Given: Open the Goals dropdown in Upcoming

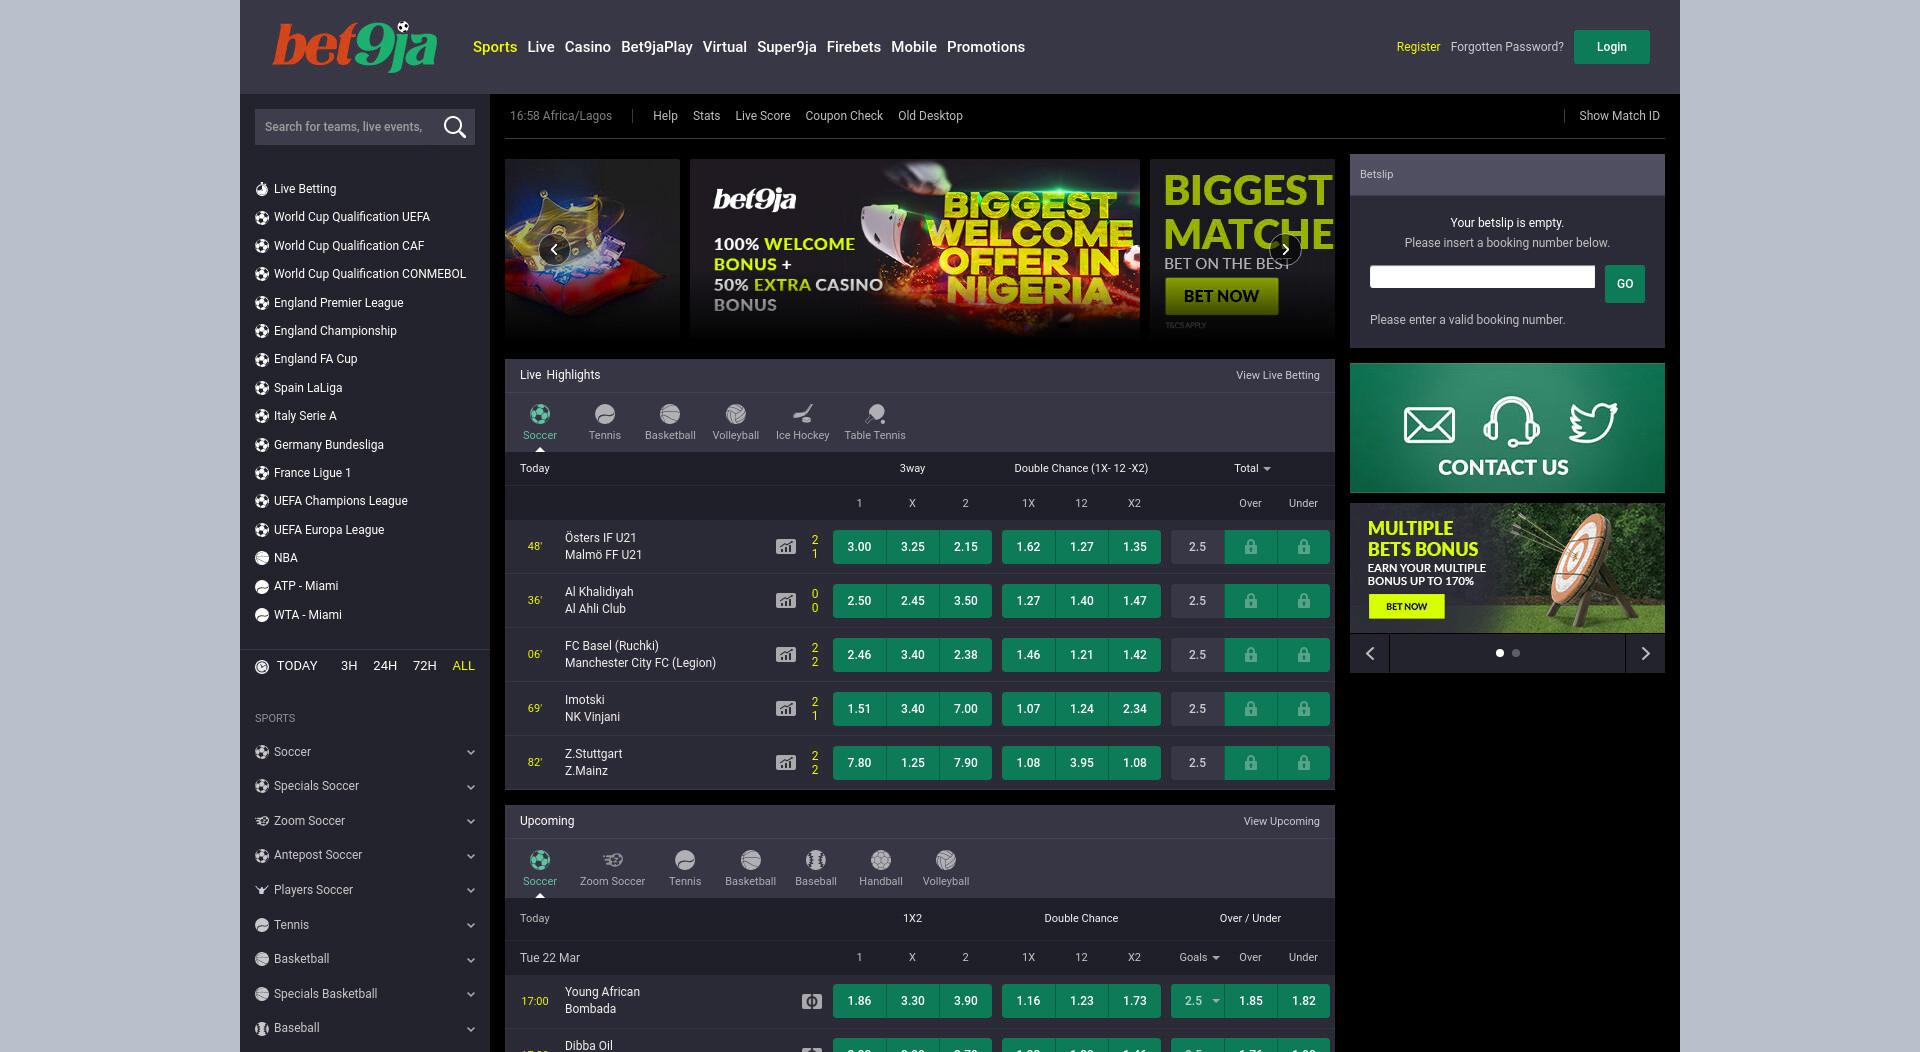Looking at the screenshot, I should (x=1199, y=957).
